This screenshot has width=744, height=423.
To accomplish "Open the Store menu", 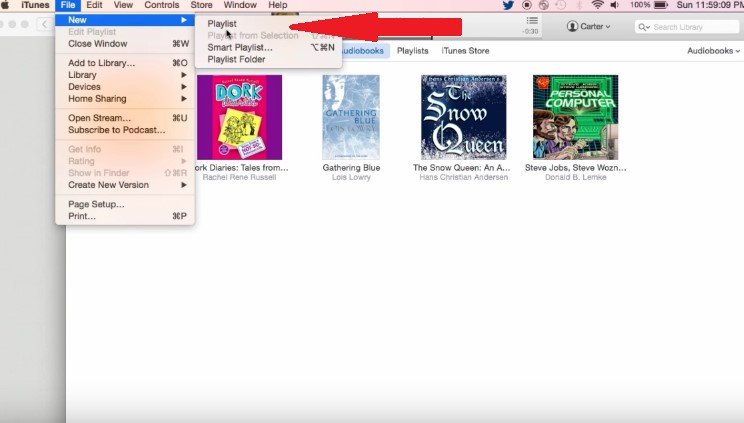I will pyautogui.click(x=201, y=5).
